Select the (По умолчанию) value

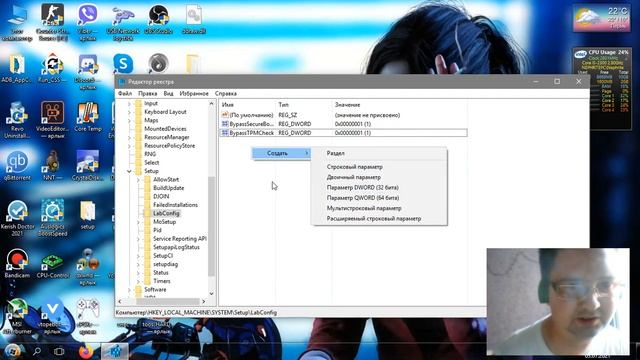344,115
